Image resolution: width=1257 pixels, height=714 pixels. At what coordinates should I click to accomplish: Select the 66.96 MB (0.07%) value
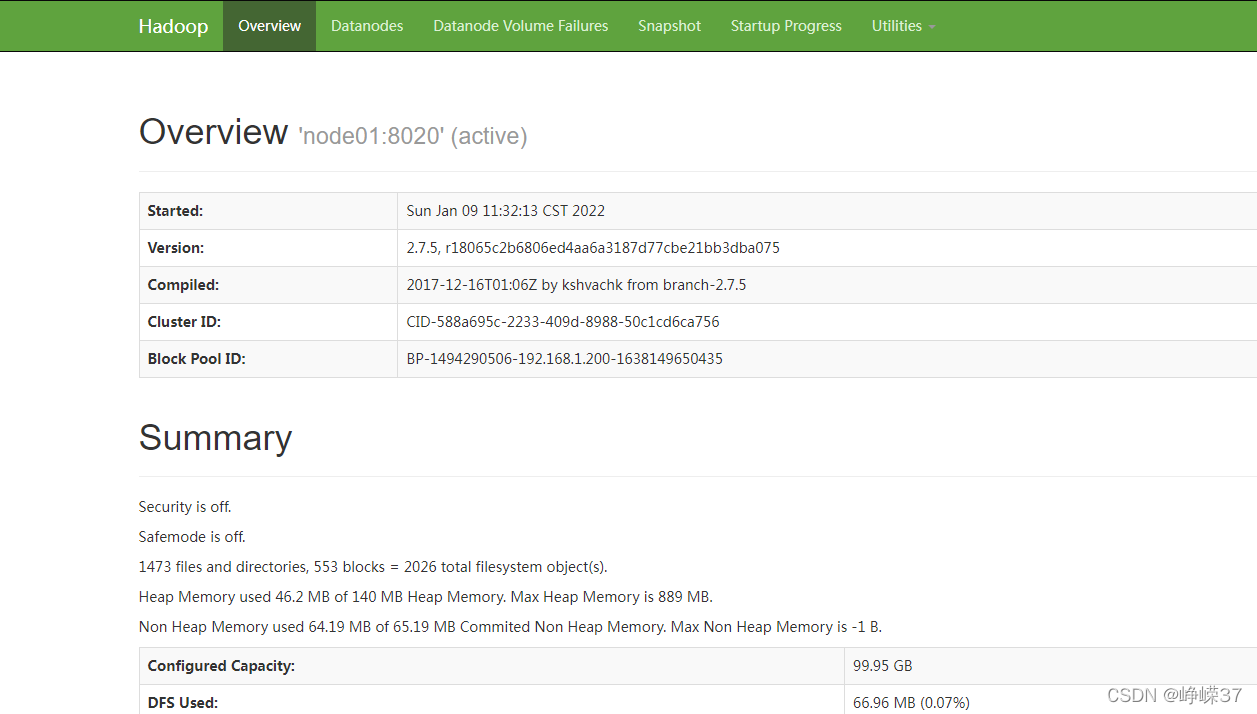[x=911, y=703]
